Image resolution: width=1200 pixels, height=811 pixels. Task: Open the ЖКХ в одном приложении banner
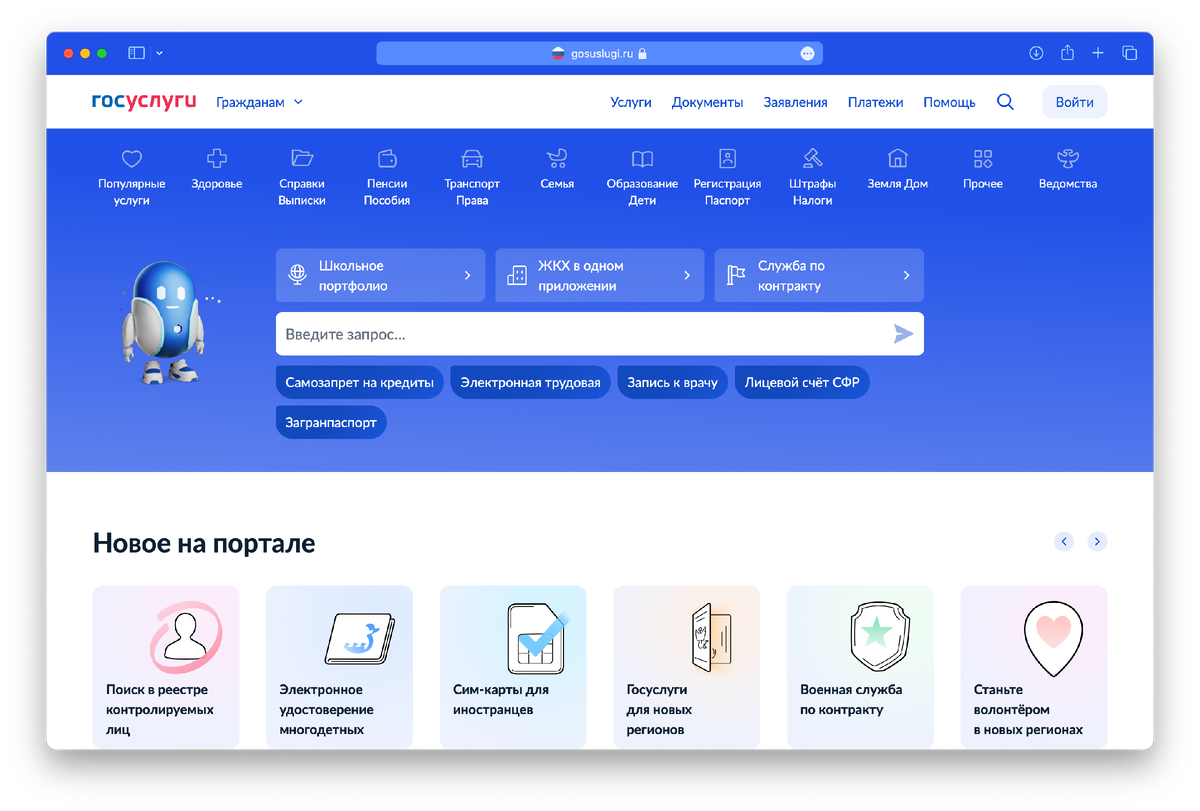pyautogui.click(x=599, y=275)
